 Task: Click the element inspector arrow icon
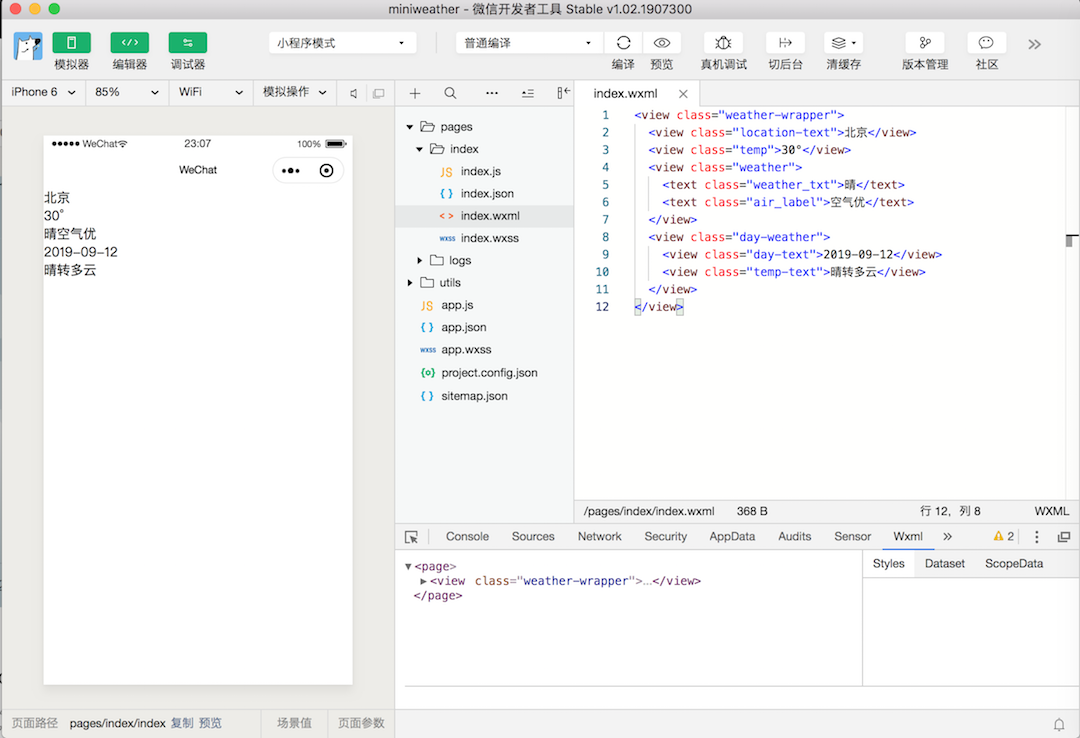(x=411, y=537)
